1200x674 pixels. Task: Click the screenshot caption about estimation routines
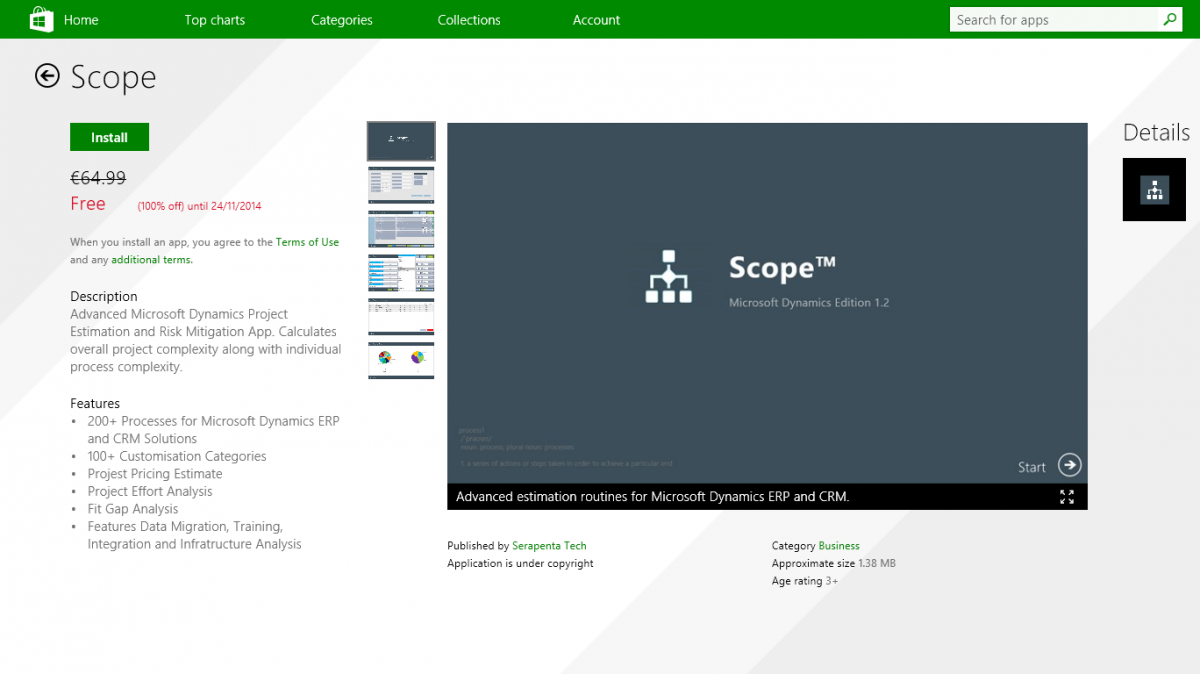coord(653,496)
